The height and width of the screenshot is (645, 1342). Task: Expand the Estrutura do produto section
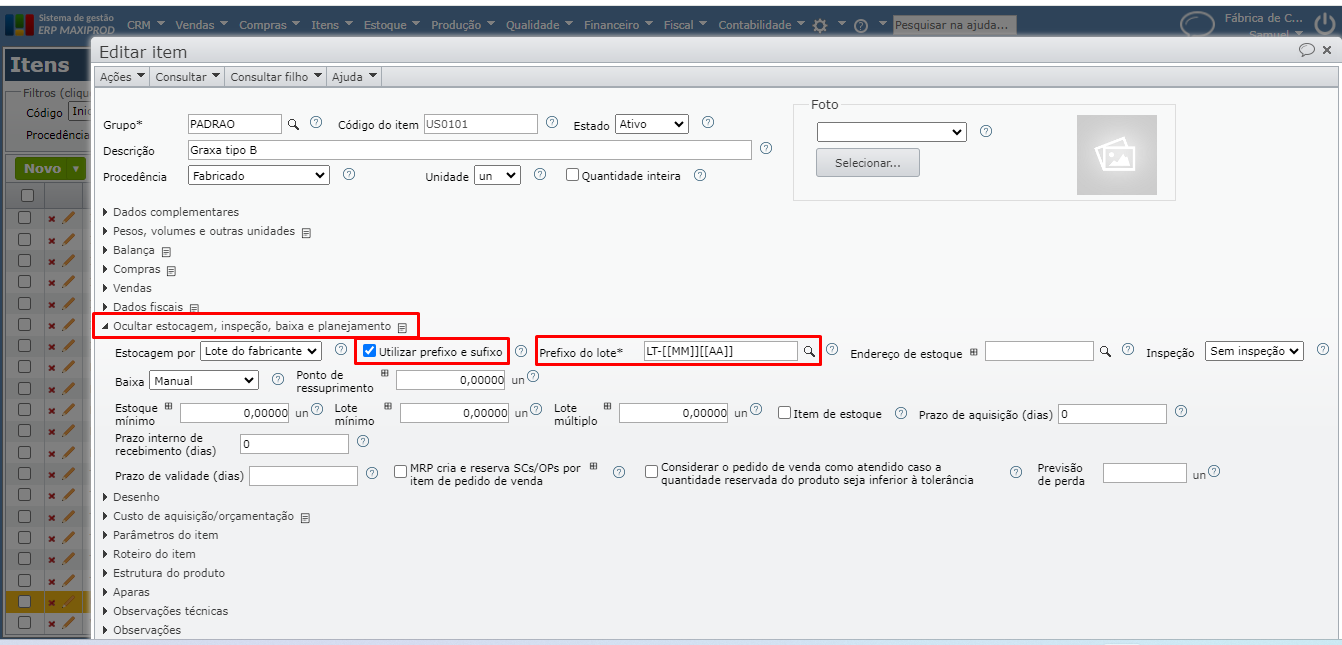tap(164, 573)
